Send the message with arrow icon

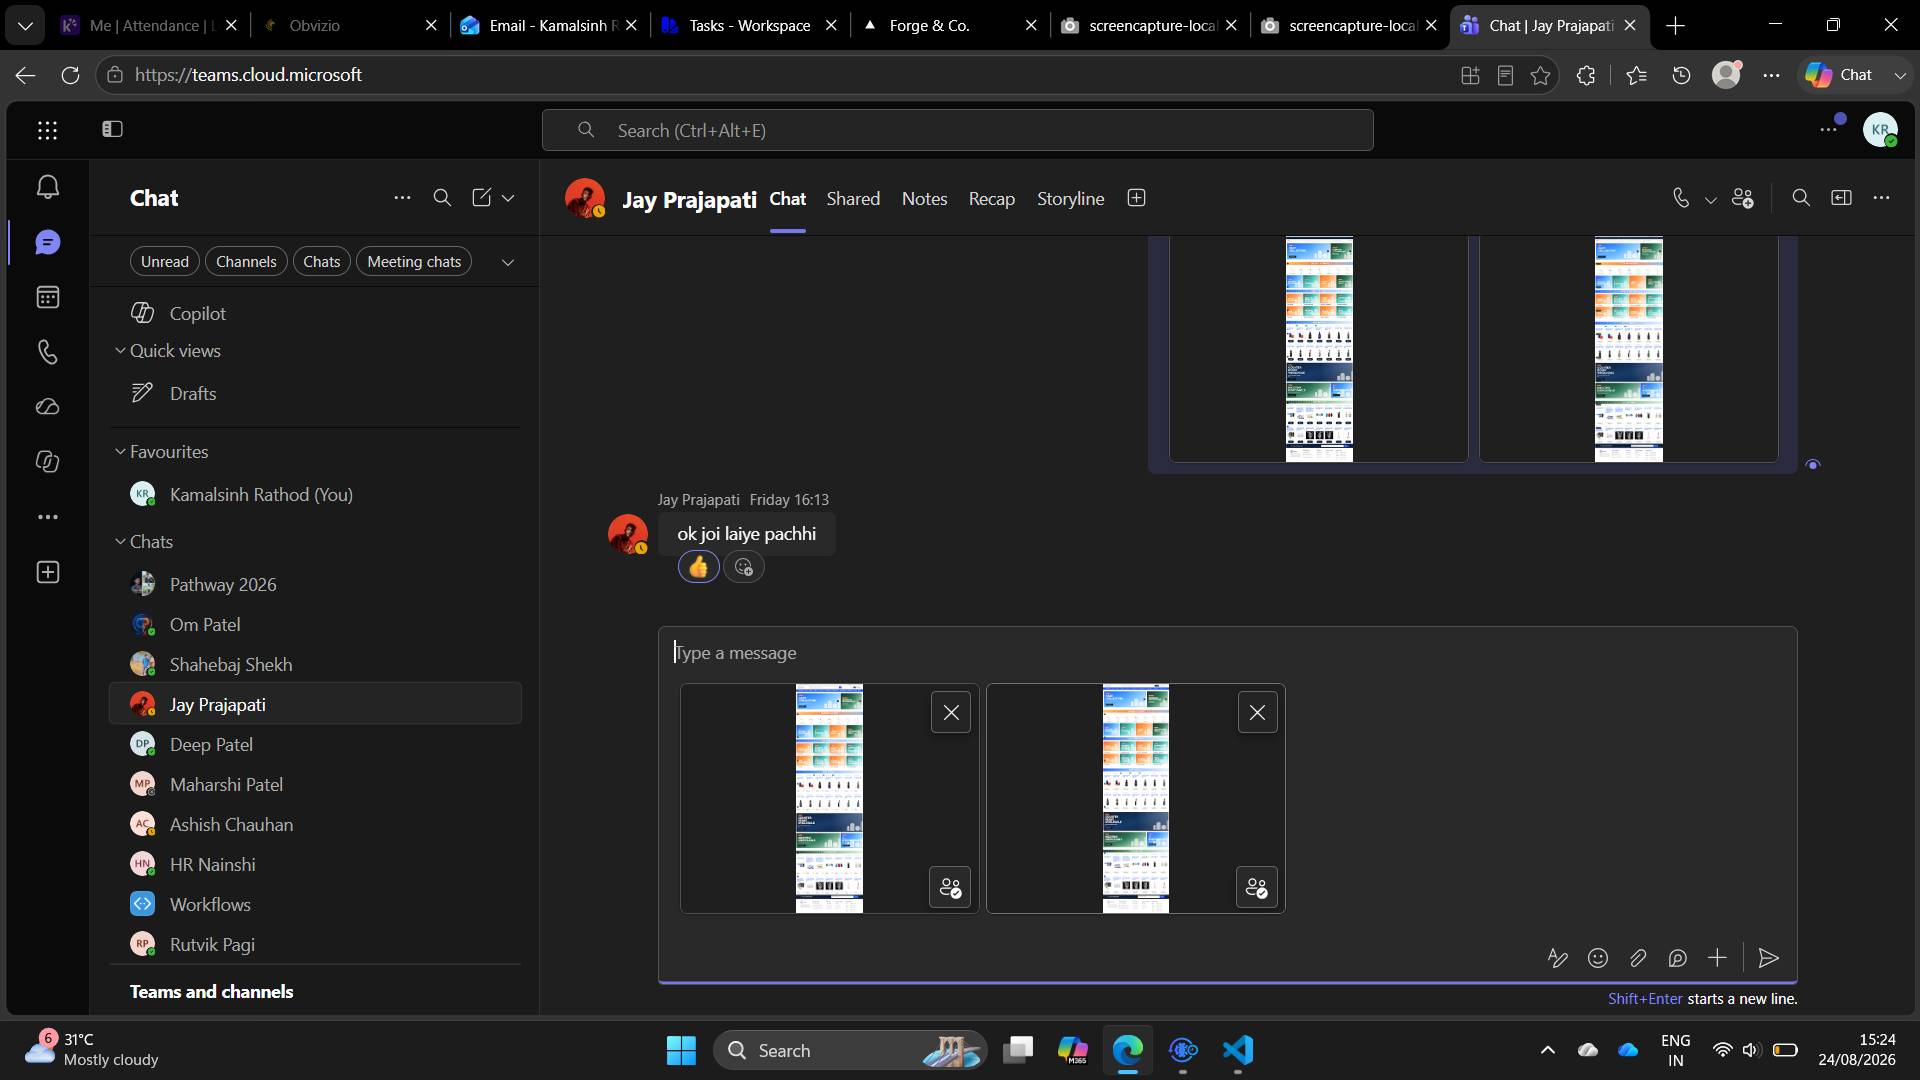(1768, 958)
